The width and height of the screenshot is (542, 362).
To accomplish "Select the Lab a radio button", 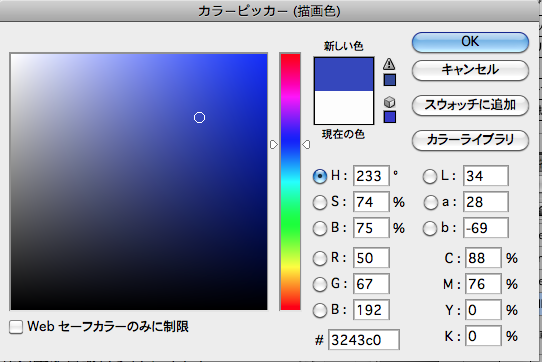I will (431, 203).
